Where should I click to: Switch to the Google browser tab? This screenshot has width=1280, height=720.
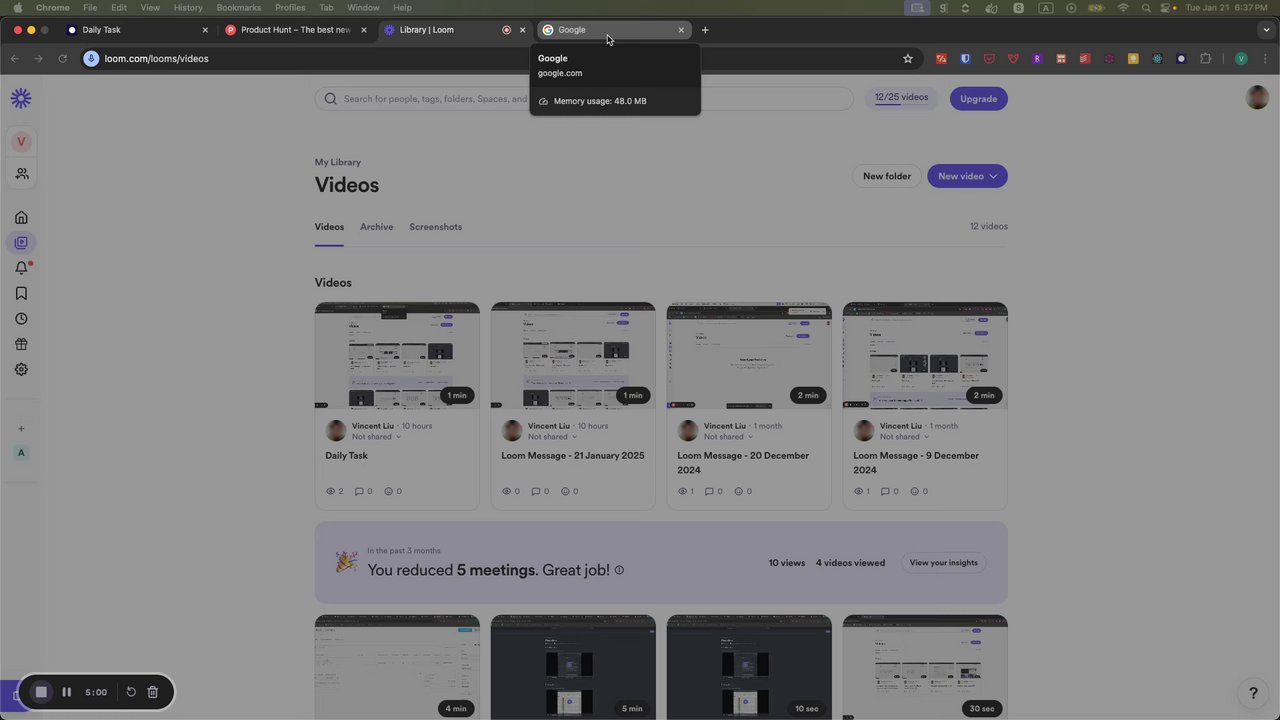point(615,30)
